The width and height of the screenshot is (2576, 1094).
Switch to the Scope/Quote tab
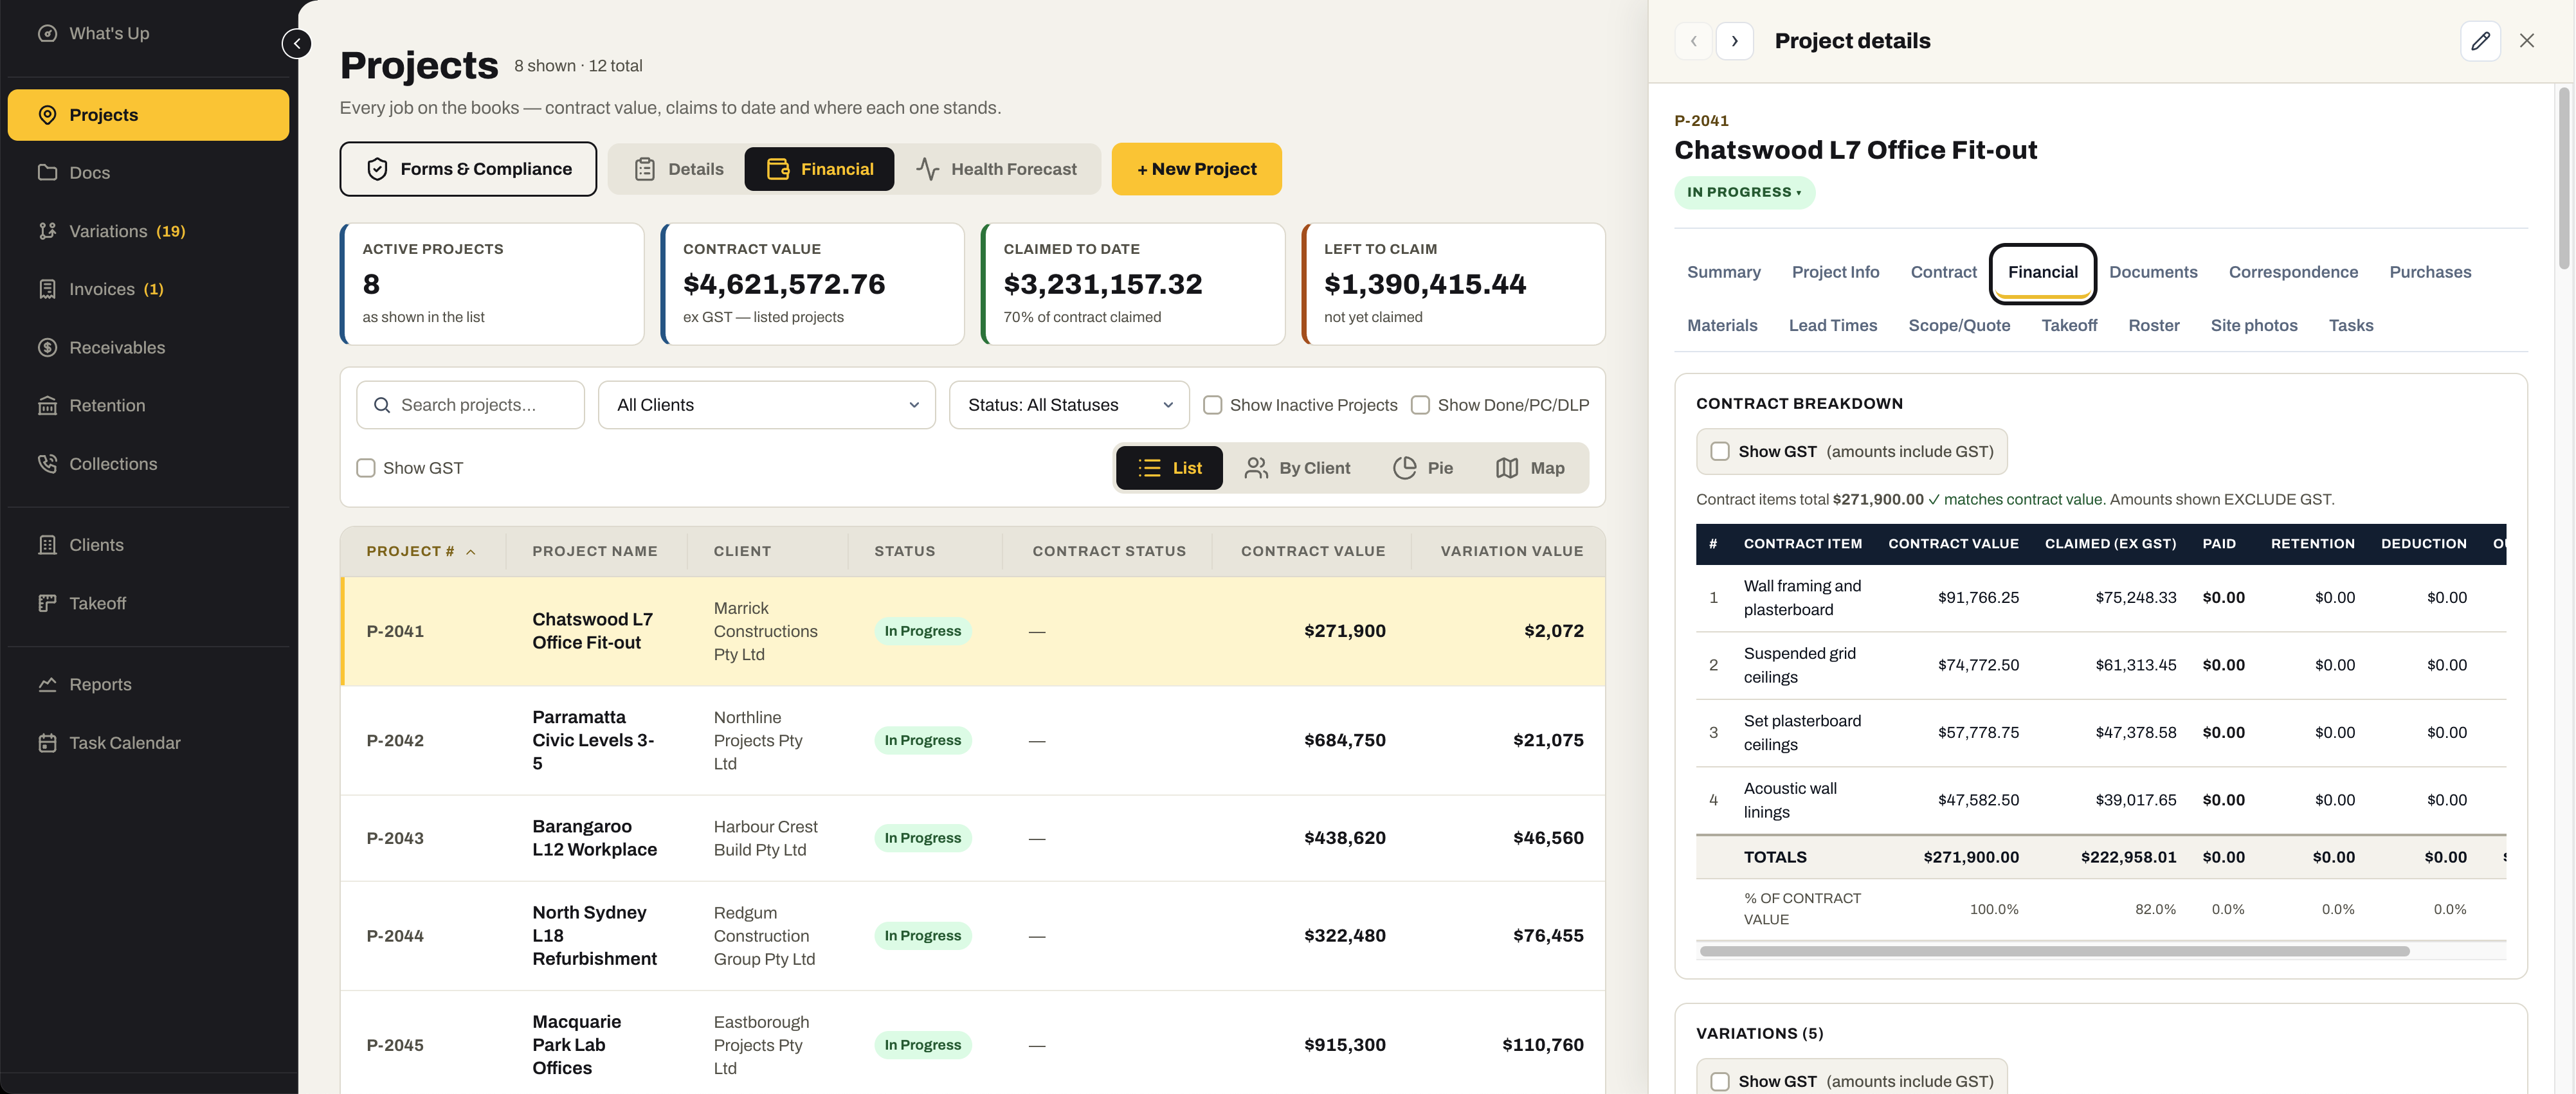click(x=1958, y=325)
